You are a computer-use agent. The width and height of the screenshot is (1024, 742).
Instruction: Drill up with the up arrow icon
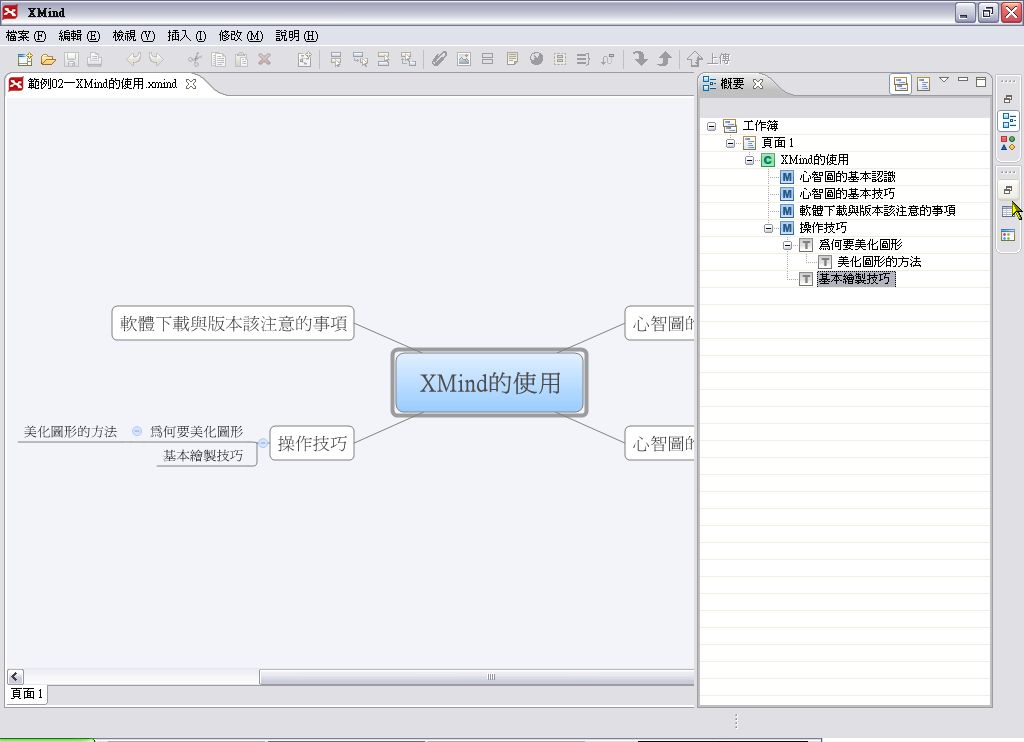664,59
